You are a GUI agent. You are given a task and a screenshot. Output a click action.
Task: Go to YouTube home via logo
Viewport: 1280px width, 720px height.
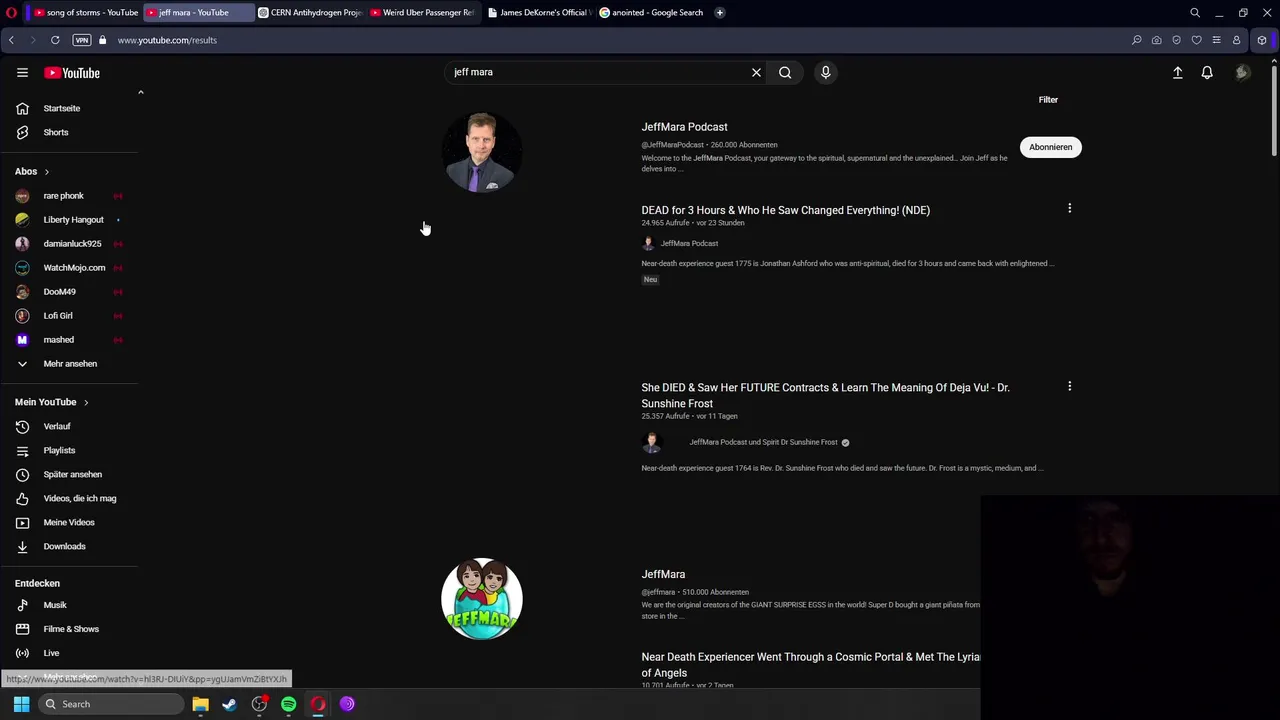(x=72, y=73)
